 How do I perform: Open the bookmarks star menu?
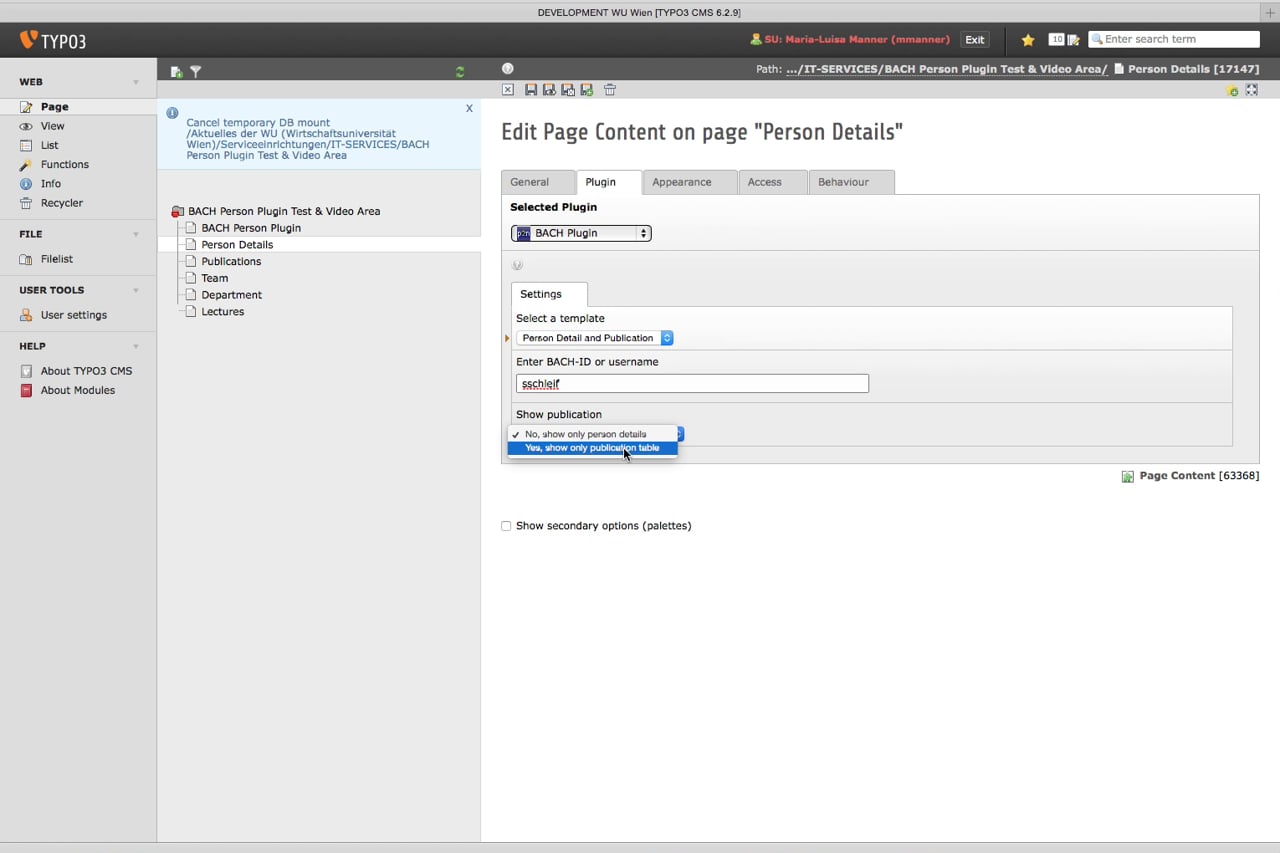click(x=1028, y=40)
